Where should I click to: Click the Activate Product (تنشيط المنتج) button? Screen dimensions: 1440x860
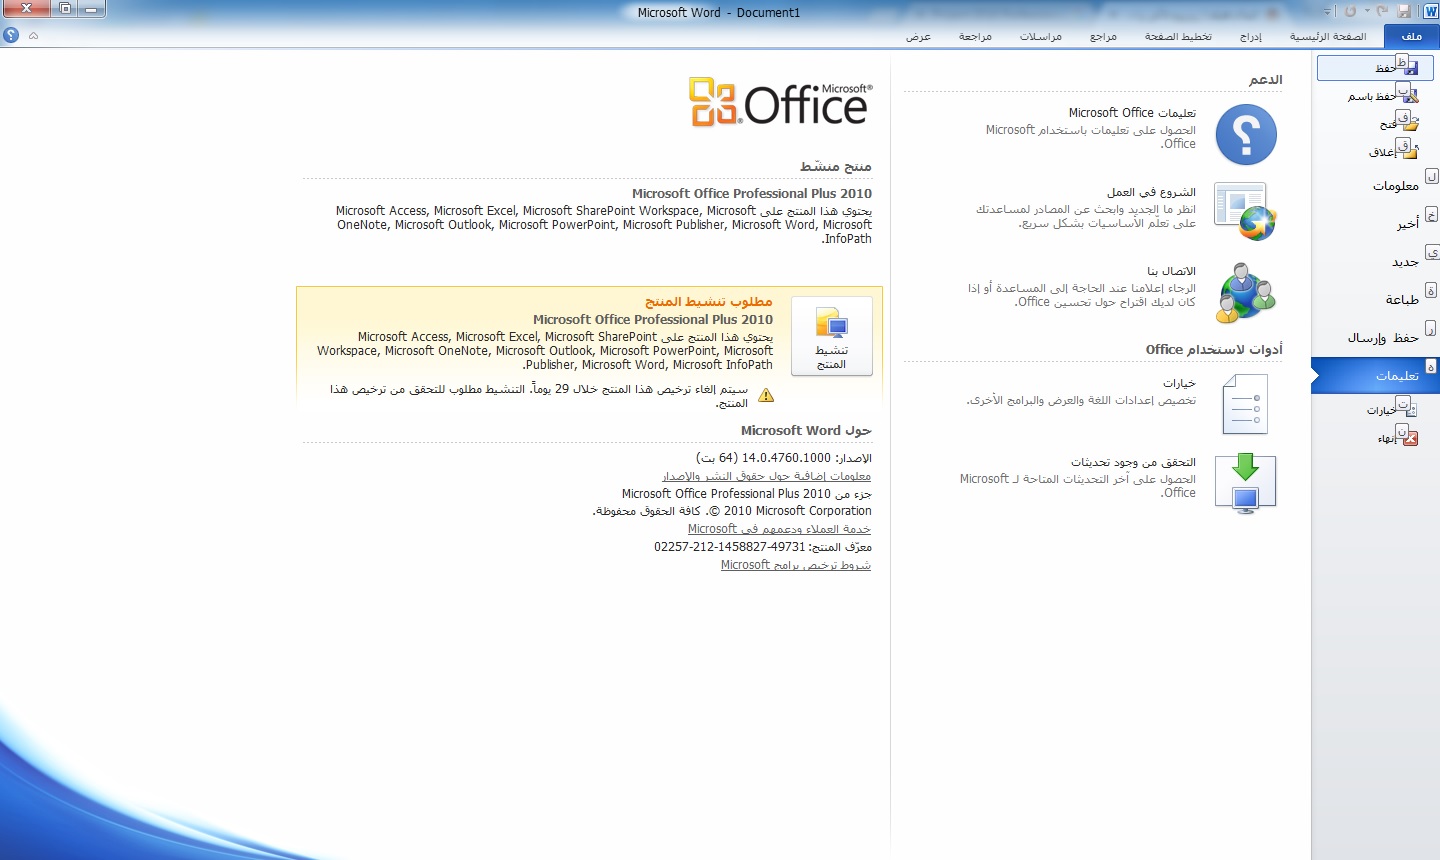click(831, 337)
